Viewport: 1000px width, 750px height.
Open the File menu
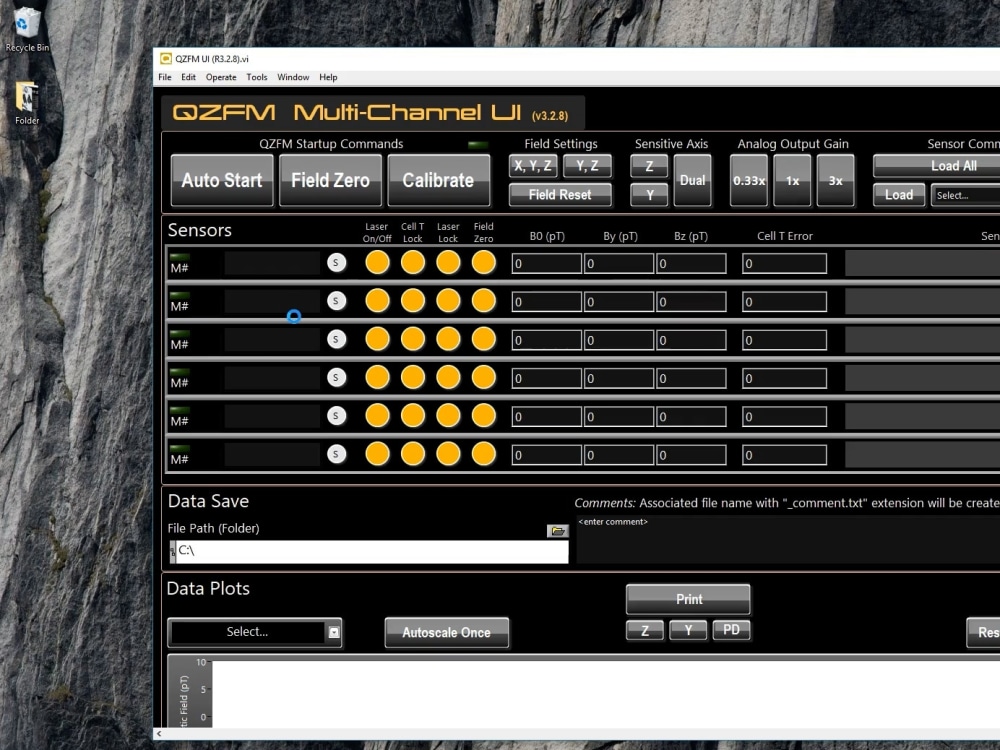pos(165,77)
